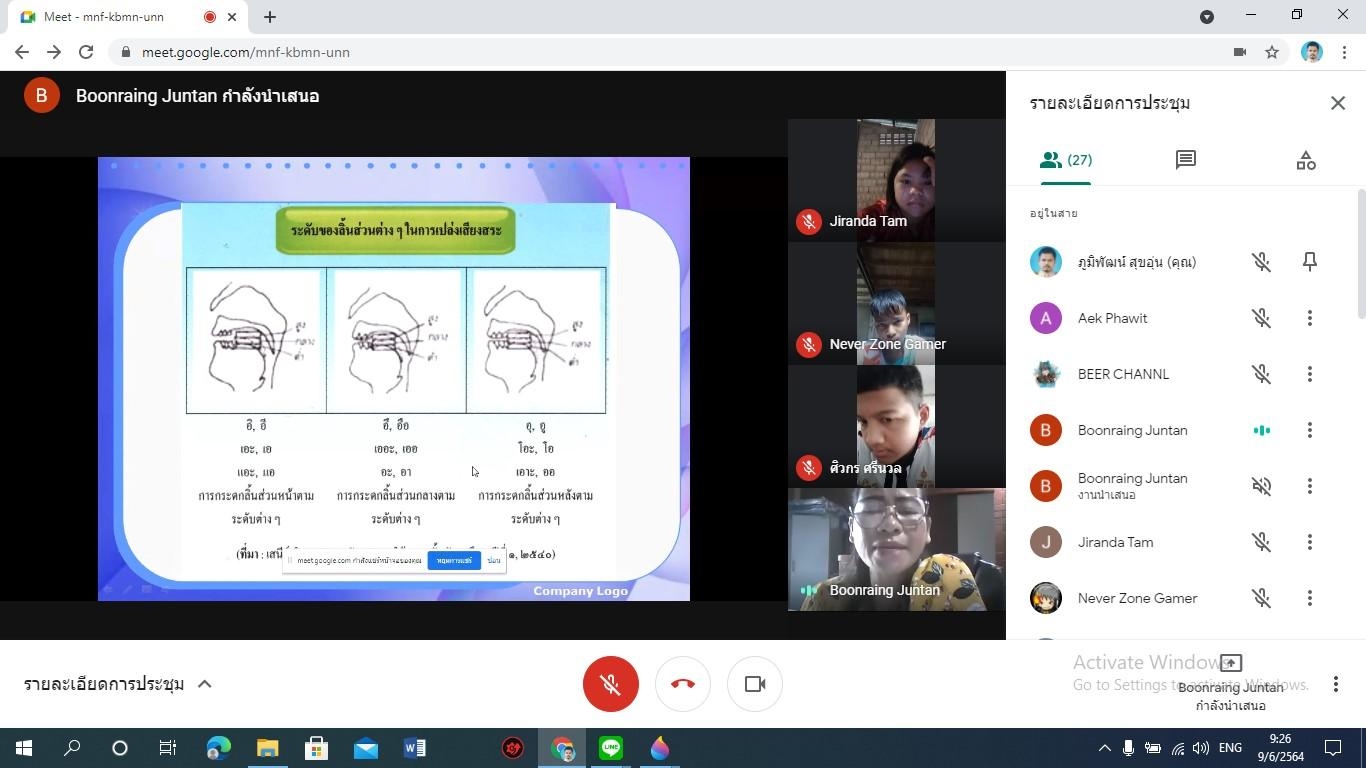Open more options for BEER CHANNL
This screenshot has width=1366, height=768.
tap(1309, 374)
